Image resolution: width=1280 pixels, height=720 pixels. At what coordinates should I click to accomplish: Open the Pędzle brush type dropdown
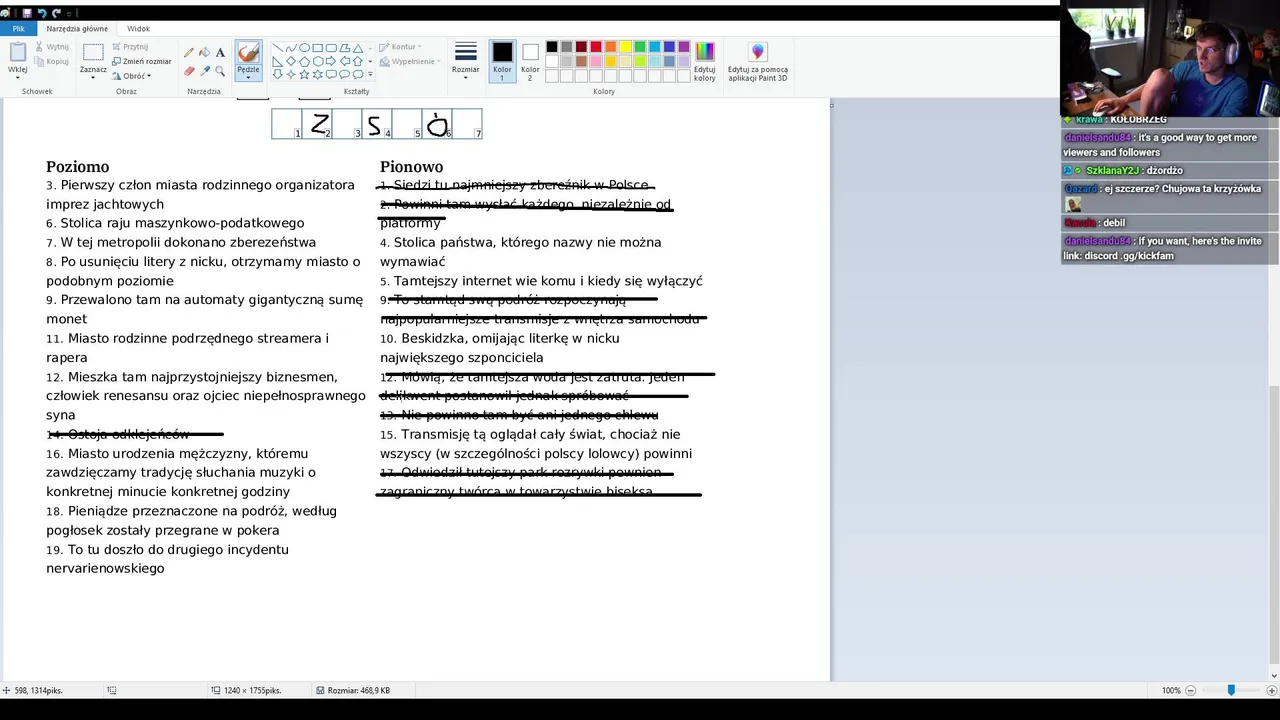coord(248,77)
